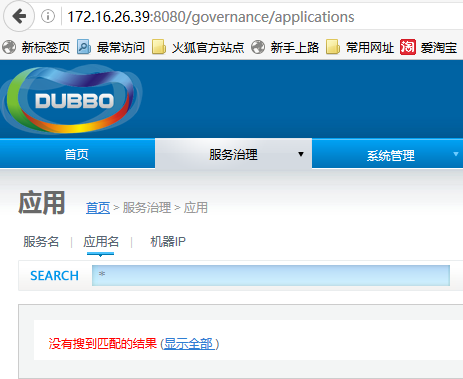Expand the 系统管理 dropdown arrow
Image resolution: width=463 pixels, height=379 pixels.
coord(456,154)
